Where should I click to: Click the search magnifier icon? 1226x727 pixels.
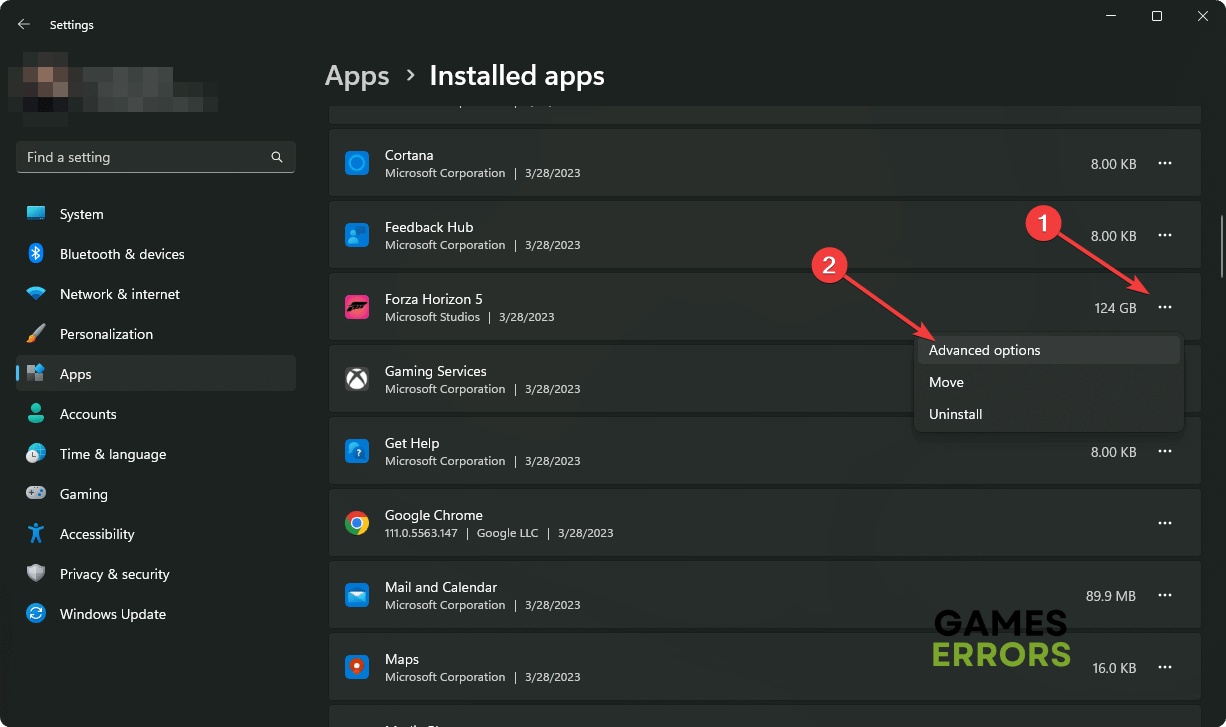277,157
